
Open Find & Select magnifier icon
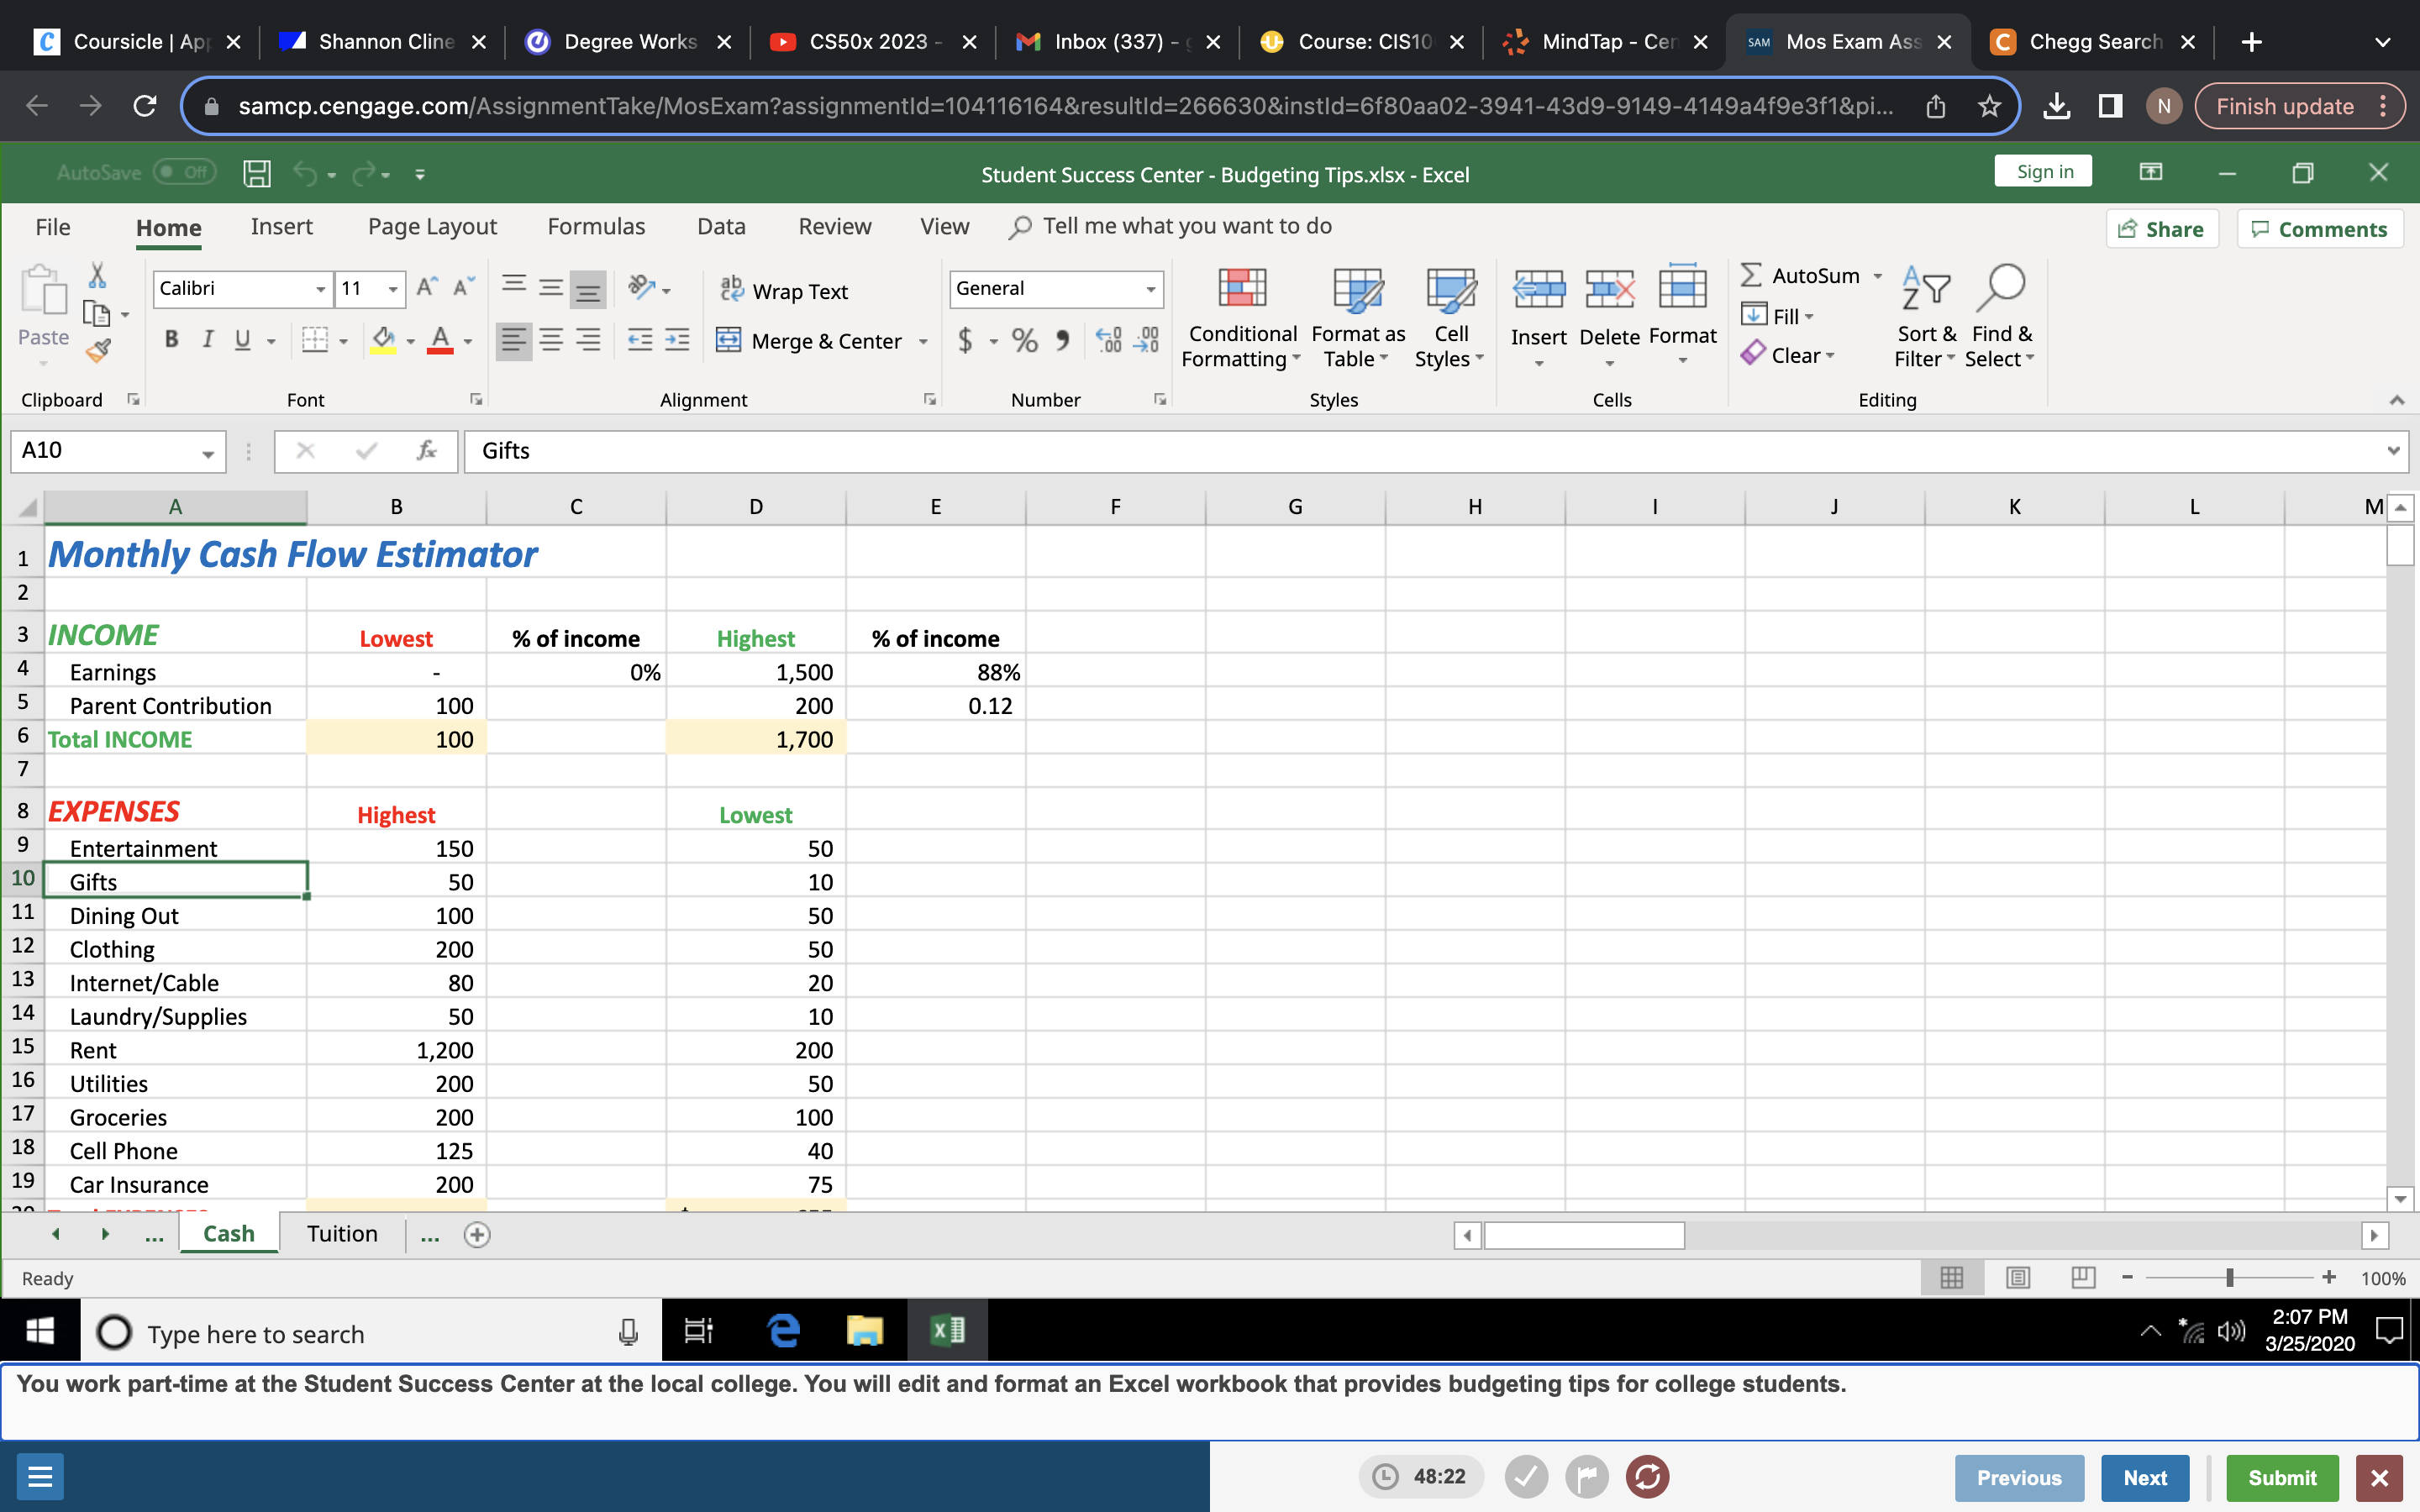(2000, 289)
